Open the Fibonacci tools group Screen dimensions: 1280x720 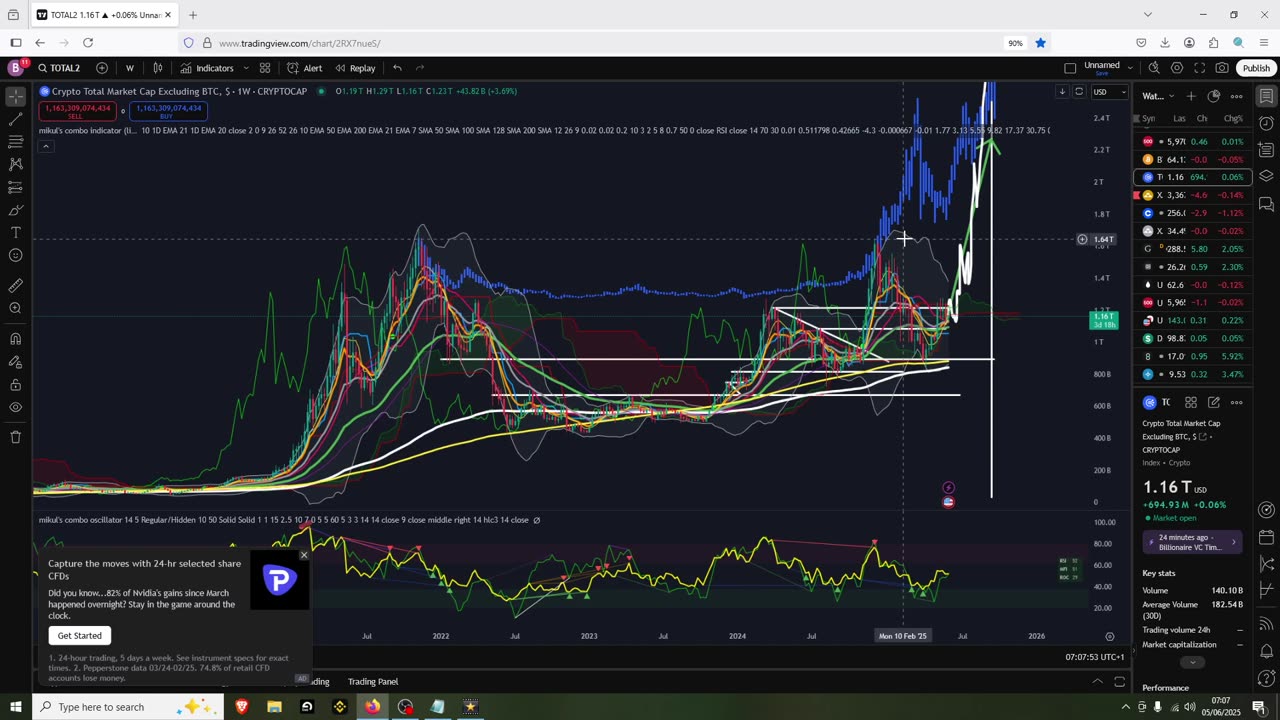15,142
